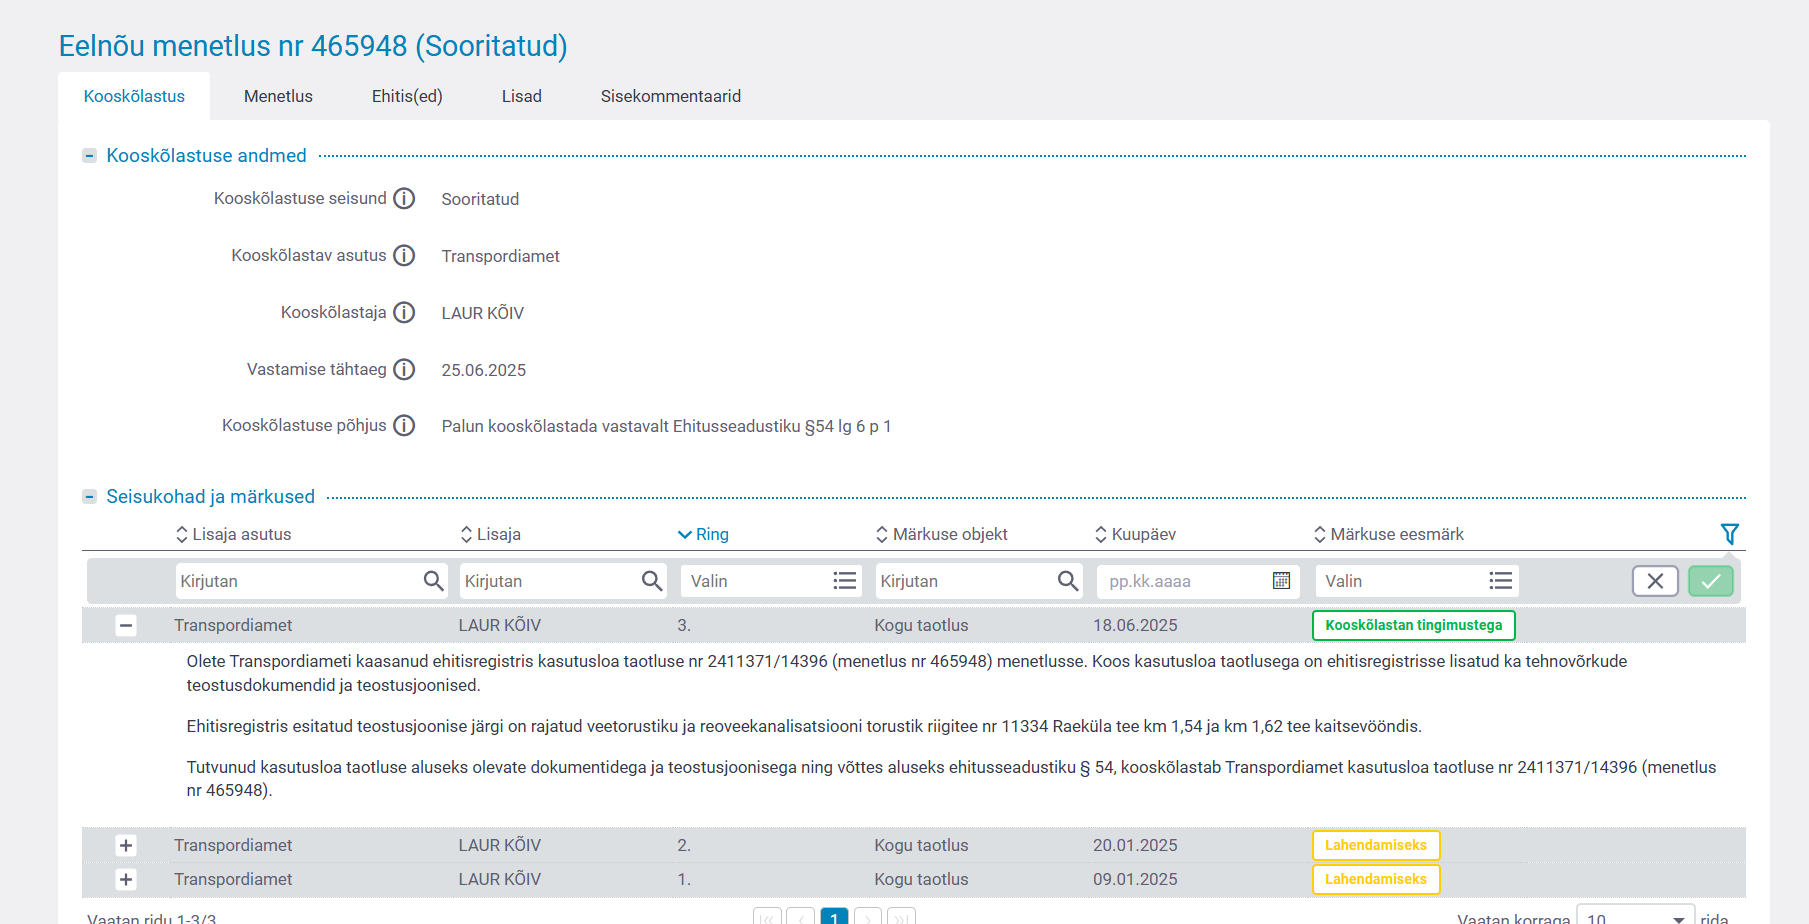
Task: Collapse the Kooskõlastuse andmed section
Action: tap(89, 156)
